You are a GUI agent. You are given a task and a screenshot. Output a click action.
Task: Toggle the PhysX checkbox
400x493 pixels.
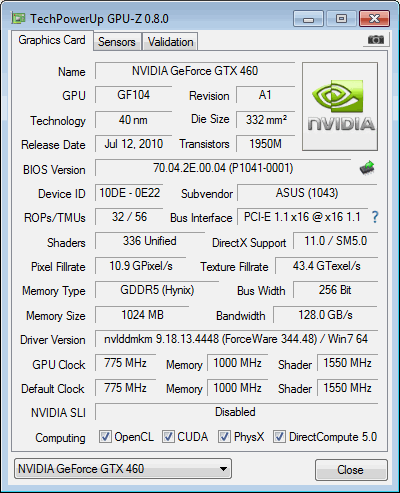[224, 436]
